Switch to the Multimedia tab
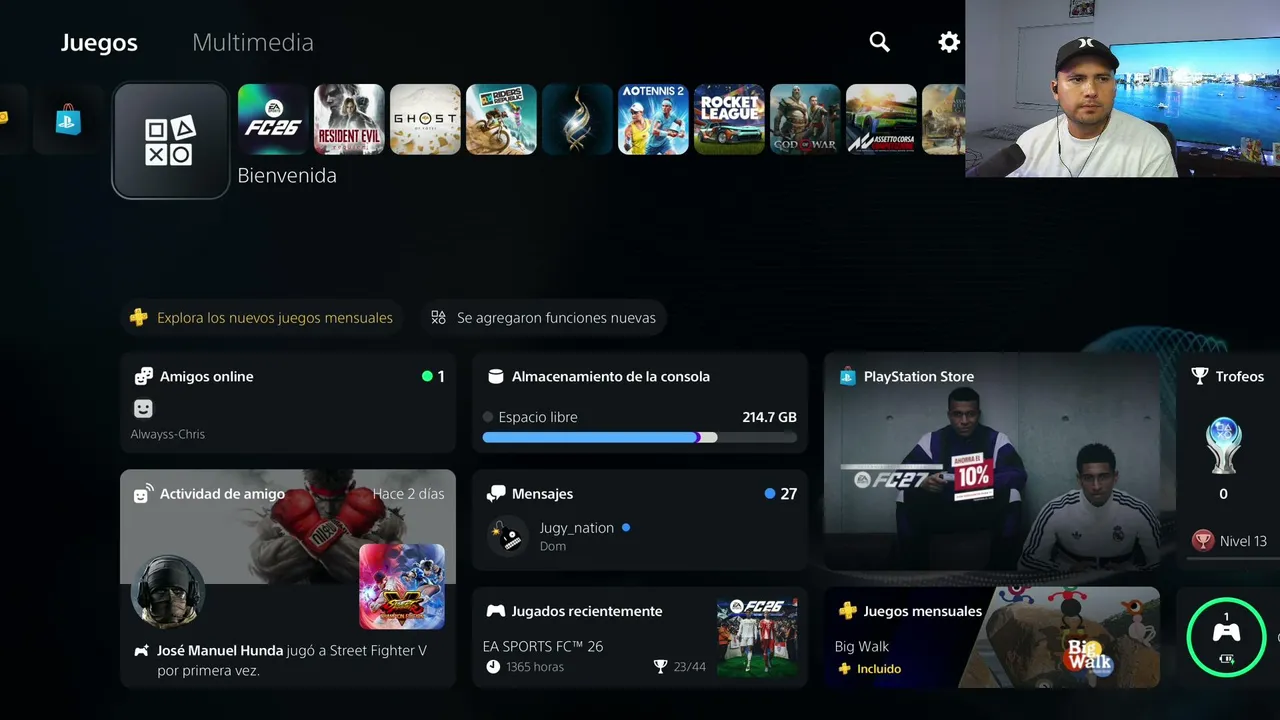 click(x=253, y=43)
